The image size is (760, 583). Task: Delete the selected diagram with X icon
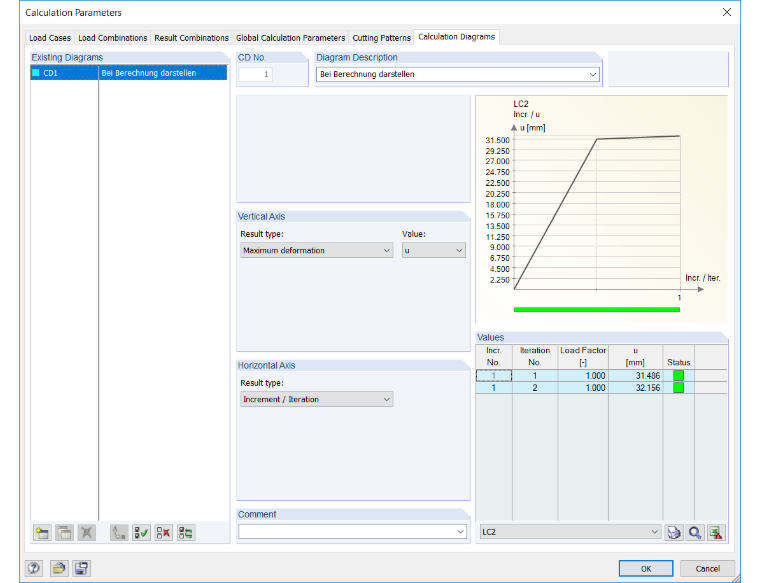click(87, 533)
